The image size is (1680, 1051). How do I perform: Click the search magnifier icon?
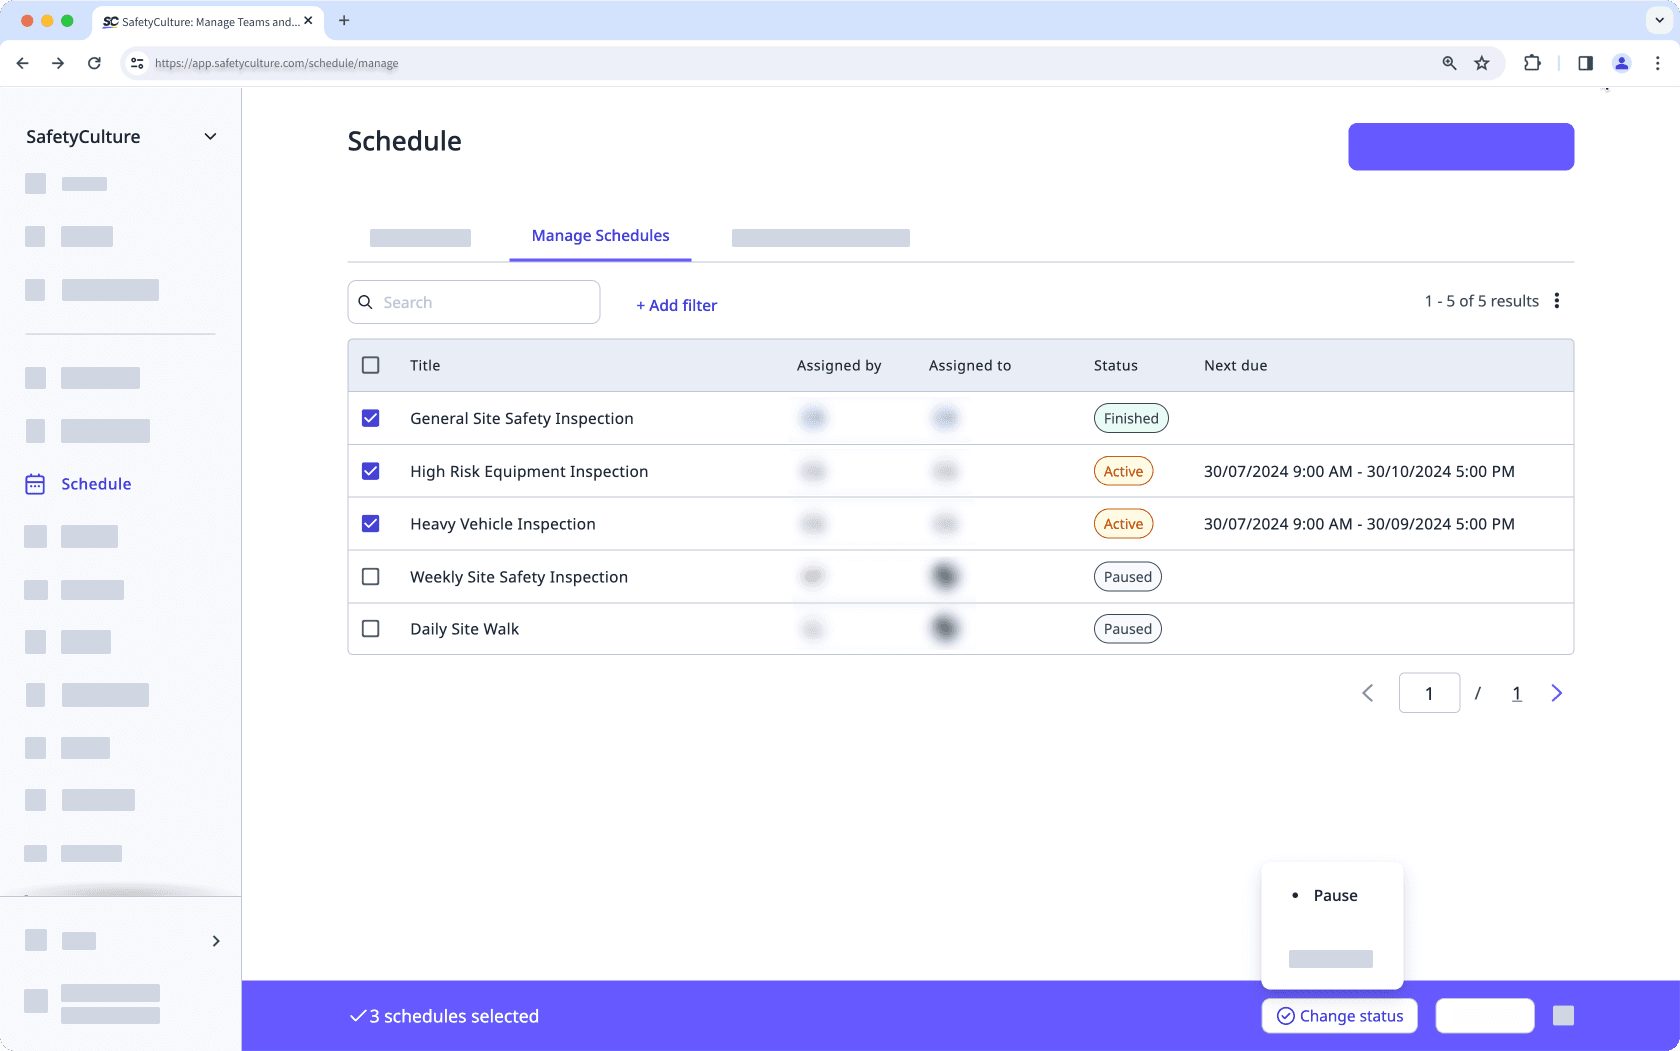coord(365,301)
